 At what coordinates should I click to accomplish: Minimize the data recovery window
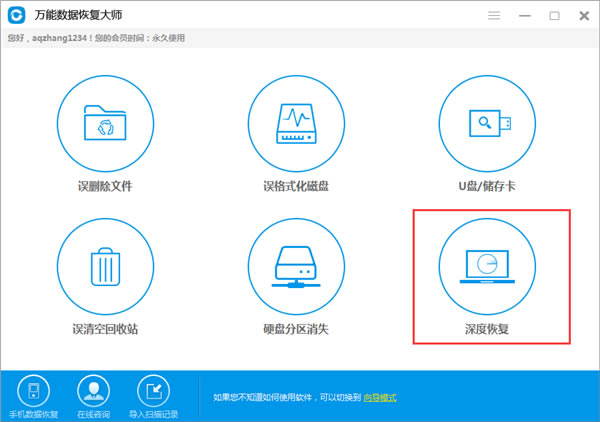tap(526, 16)
